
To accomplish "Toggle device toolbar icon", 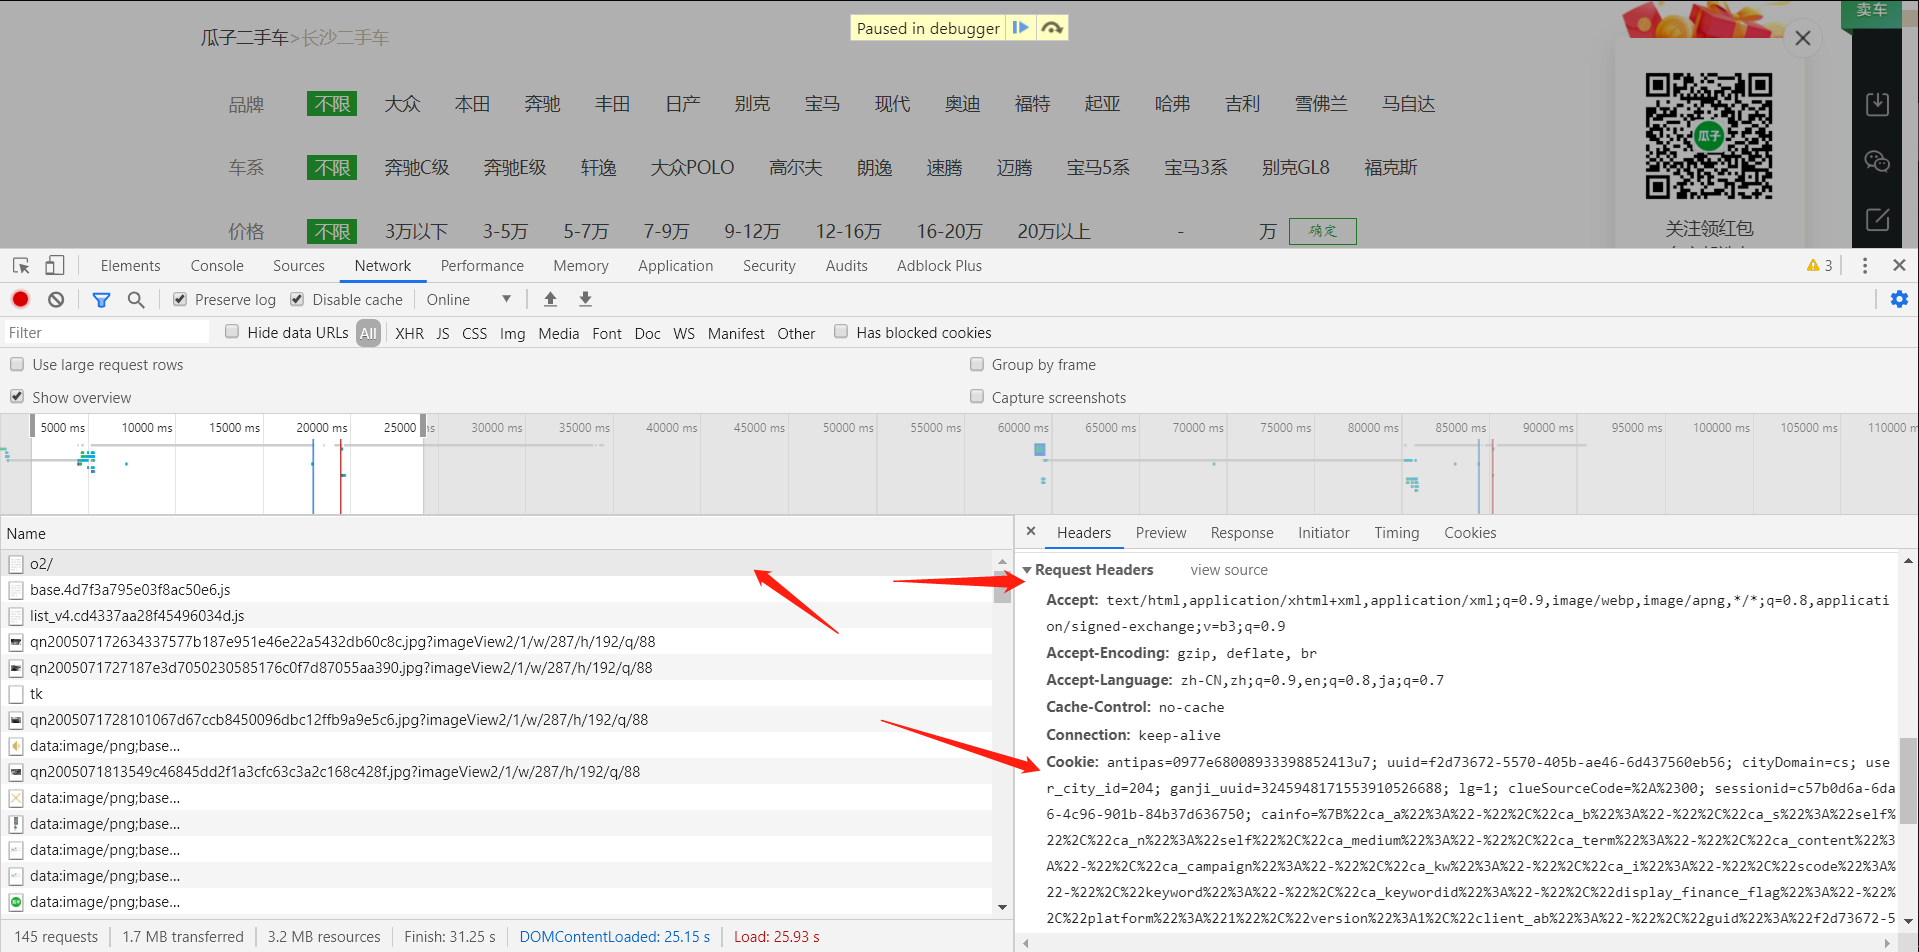I will [55, 265].
